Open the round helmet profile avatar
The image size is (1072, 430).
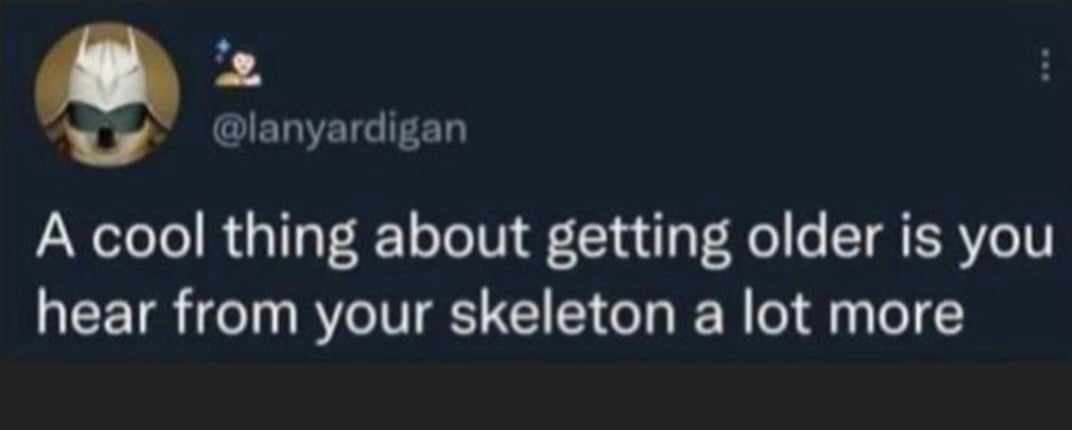point(107,94)
